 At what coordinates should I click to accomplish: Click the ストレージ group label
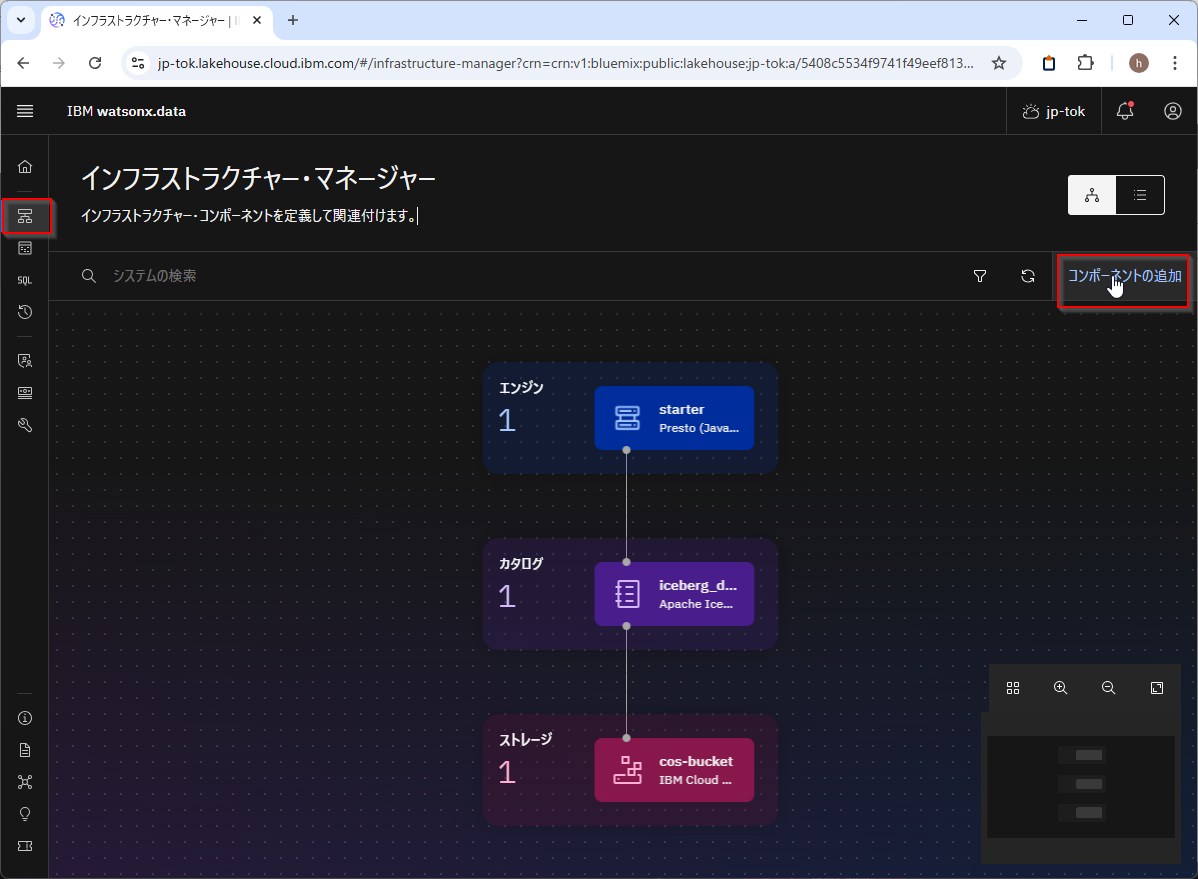click(526, 739)
